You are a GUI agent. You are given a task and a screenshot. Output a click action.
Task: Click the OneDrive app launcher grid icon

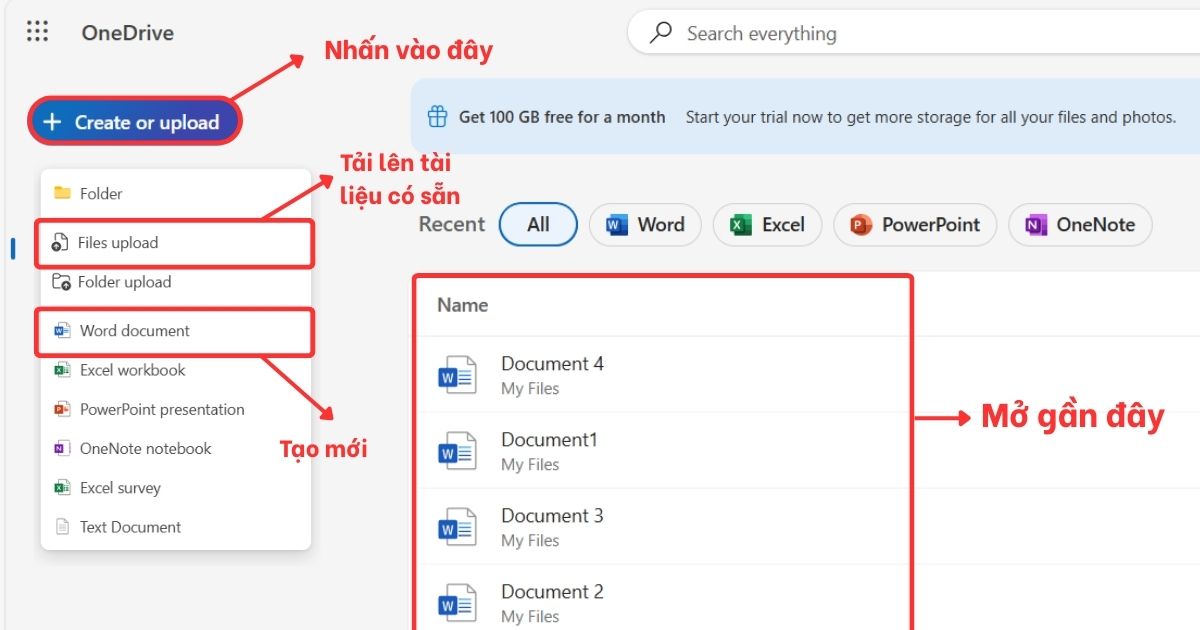click(x=37, y=31)
